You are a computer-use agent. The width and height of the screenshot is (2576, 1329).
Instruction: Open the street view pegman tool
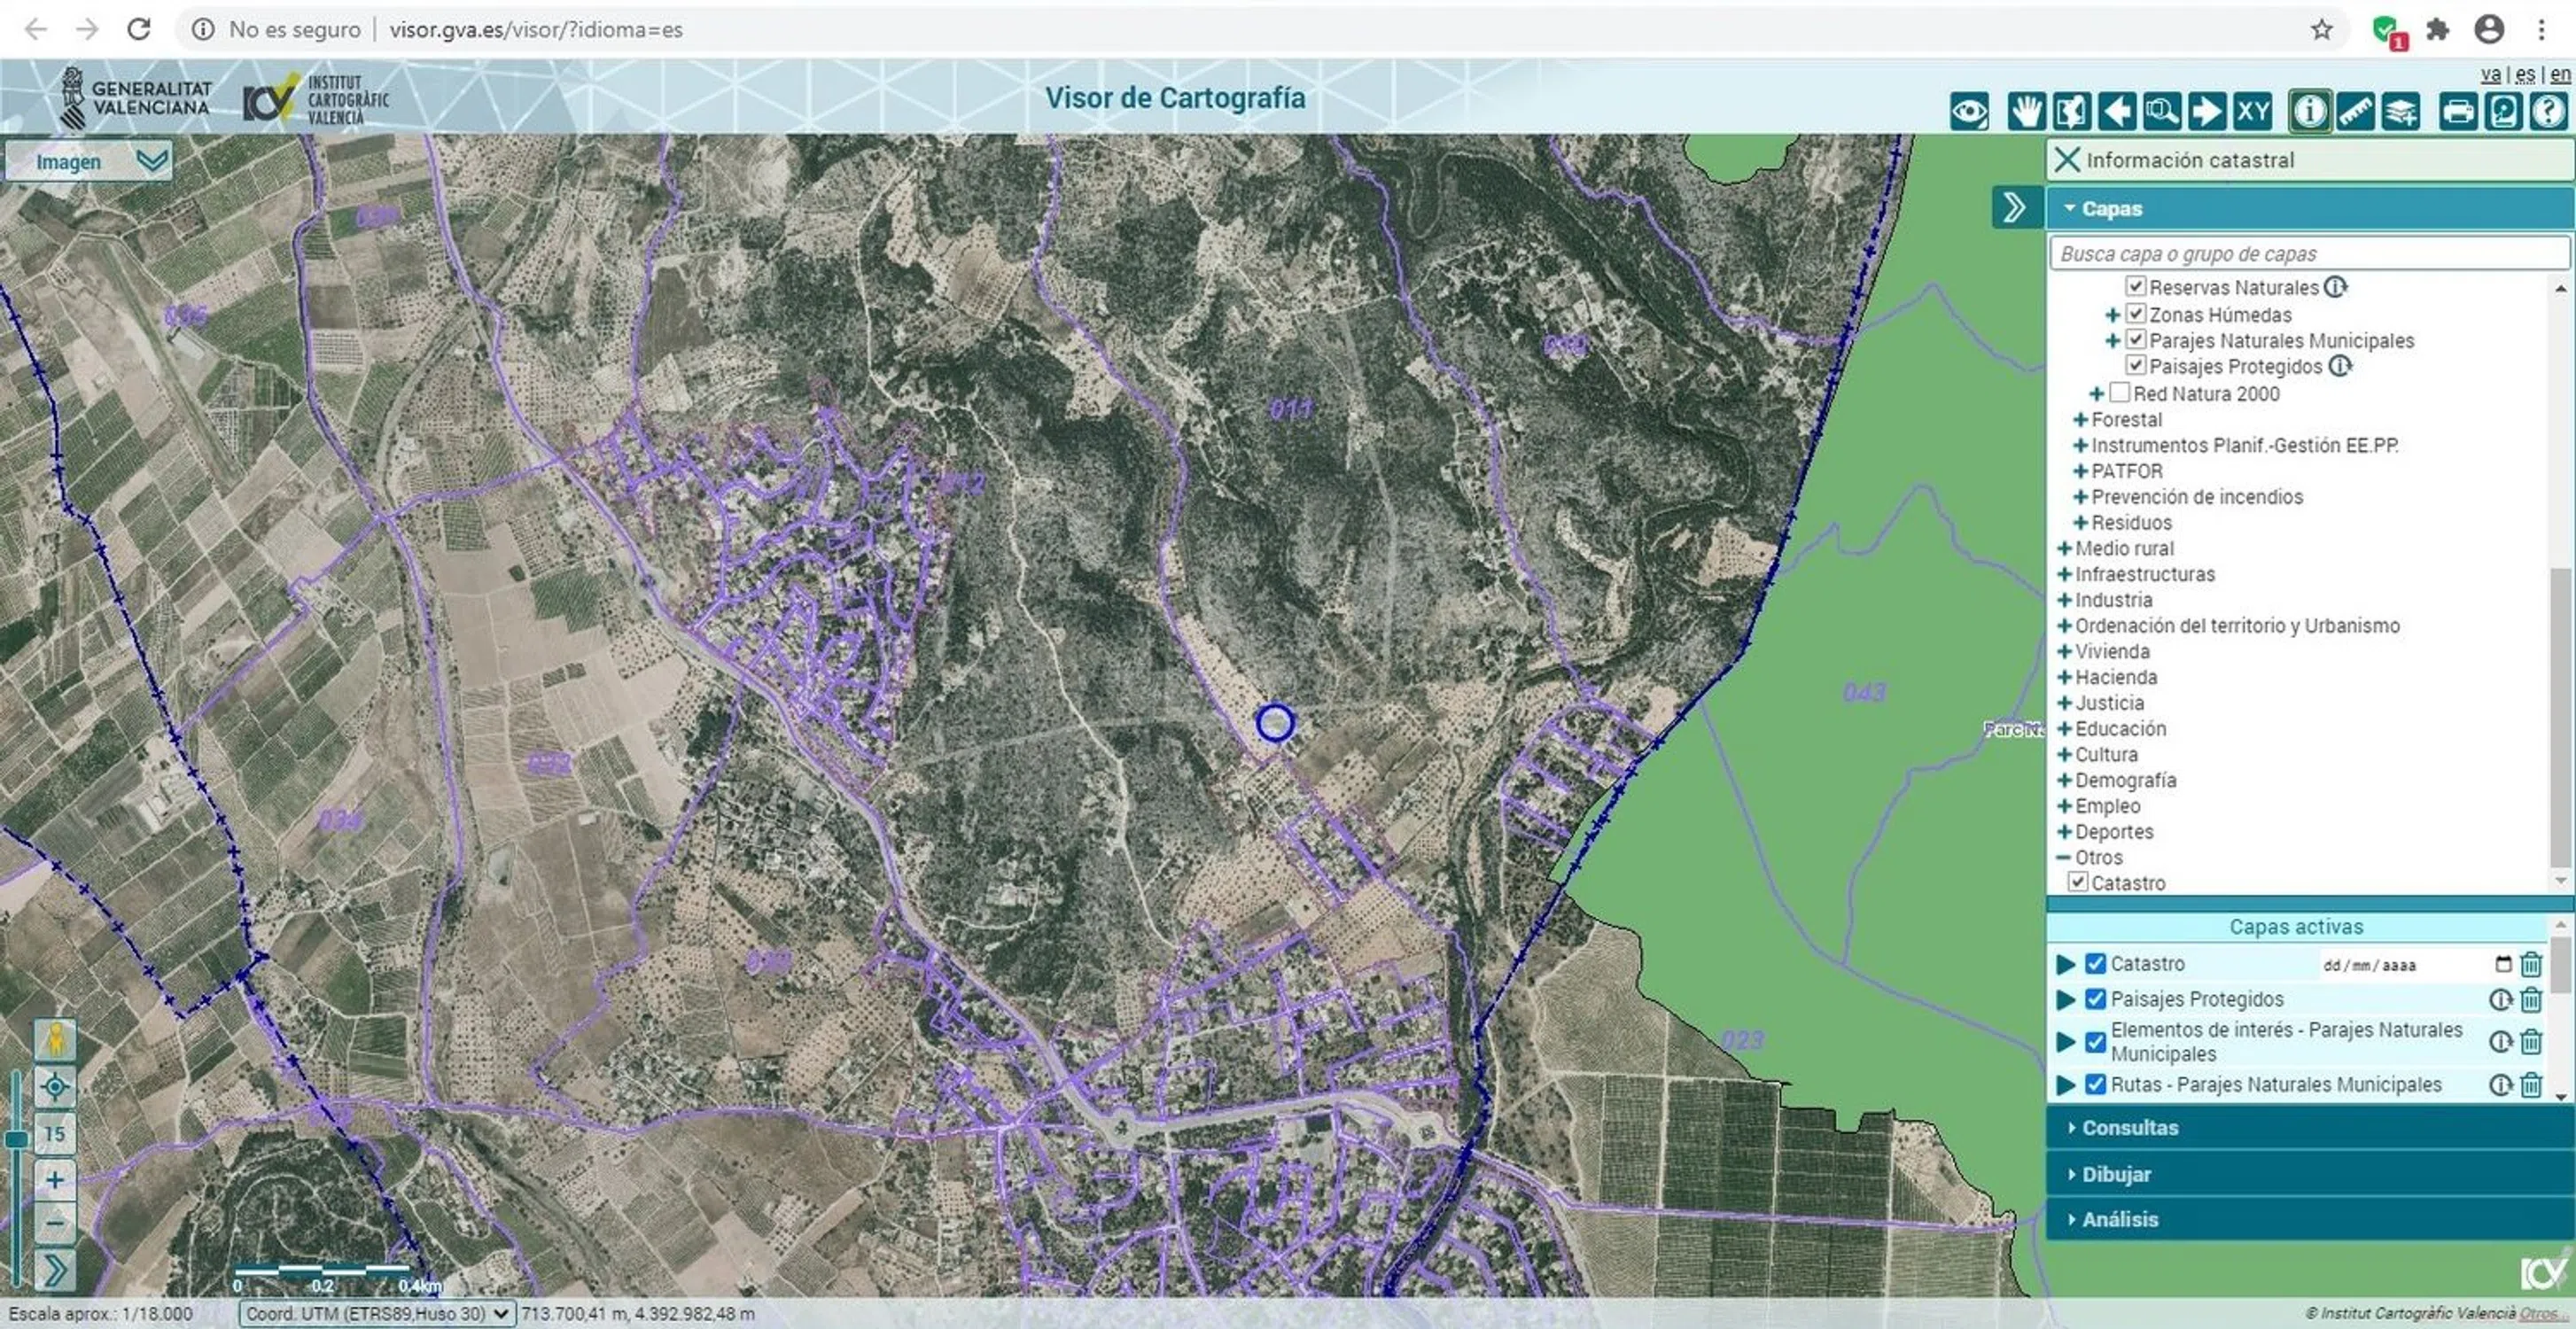(55, 1040)
